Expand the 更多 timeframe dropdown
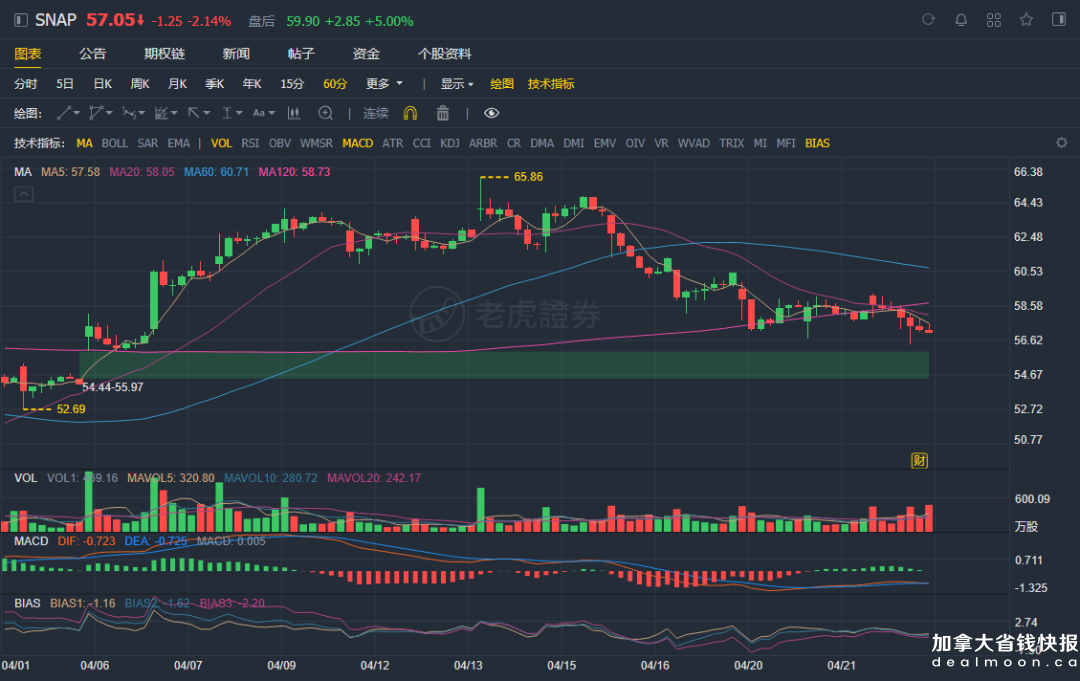This screenshot has width=1080, height=681. pos(384,84)
